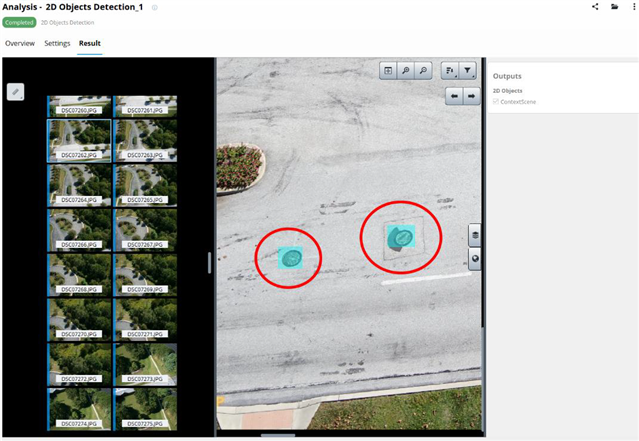Click the info icon next to the analysis title
This screenshot has width=639, height=441.
pyautogui.click(x=155, y=7)
